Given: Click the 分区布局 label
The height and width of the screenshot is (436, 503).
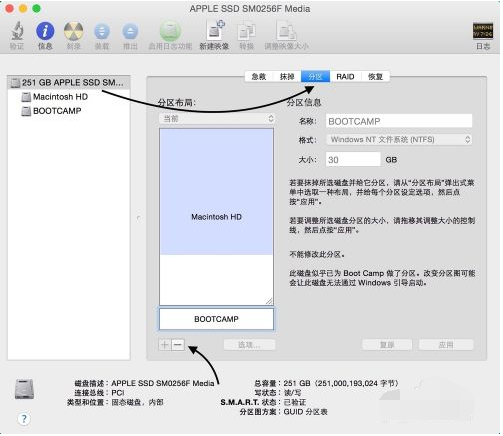Looking at the screenshot, I should [176, 102].
